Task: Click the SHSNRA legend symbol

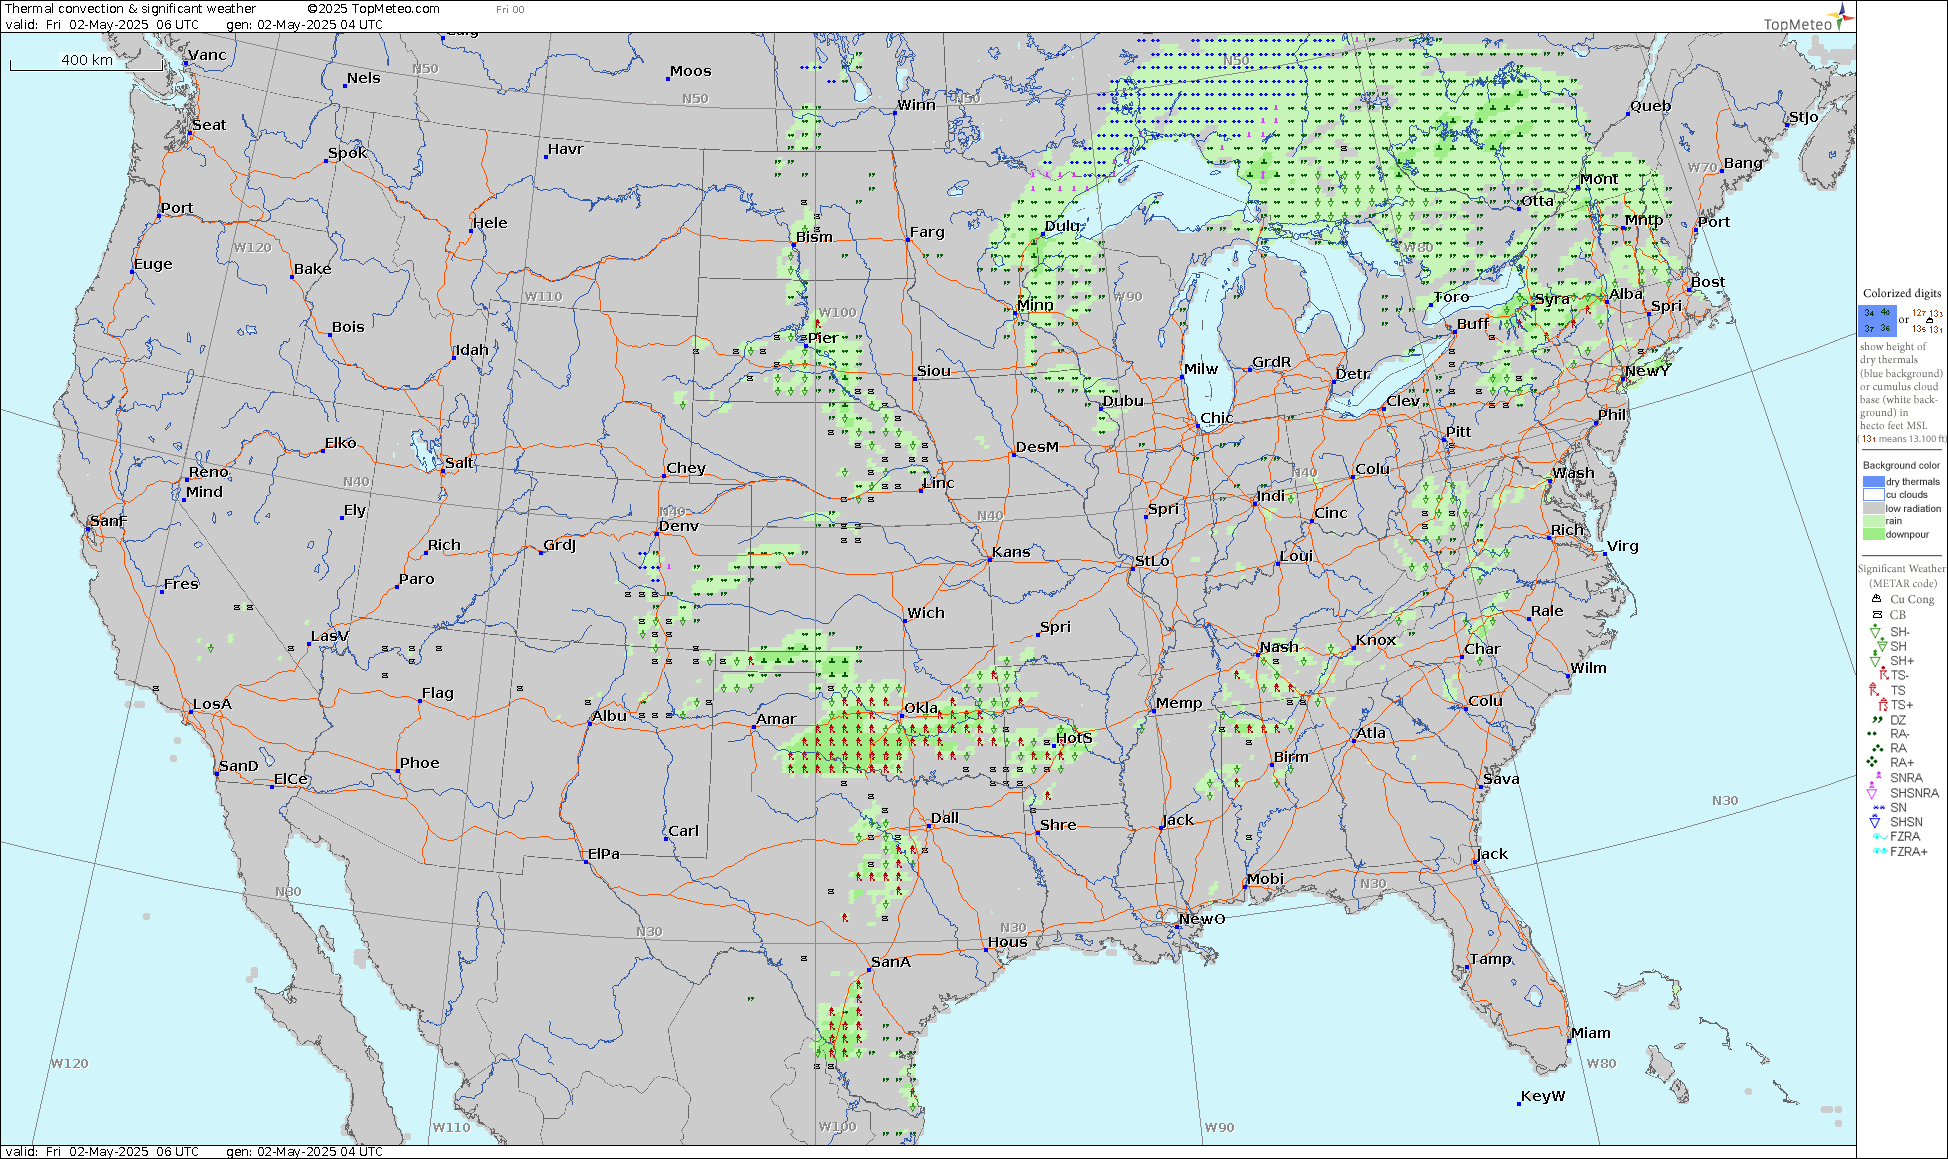Action: click(1872, 792)
